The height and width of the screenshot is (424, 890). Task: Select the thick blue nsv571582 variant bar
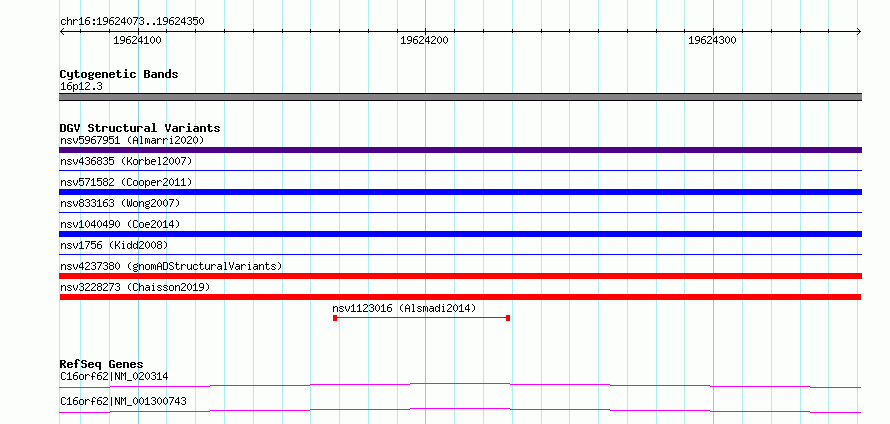[460, 192]
